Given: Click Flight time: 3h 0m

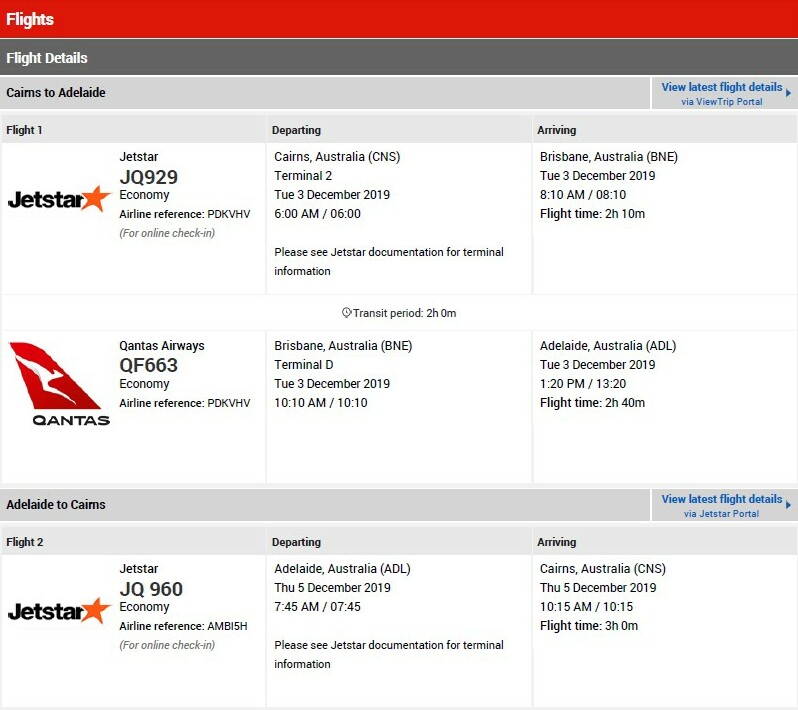Looking at the screenshot, I should tap(589, 626).
